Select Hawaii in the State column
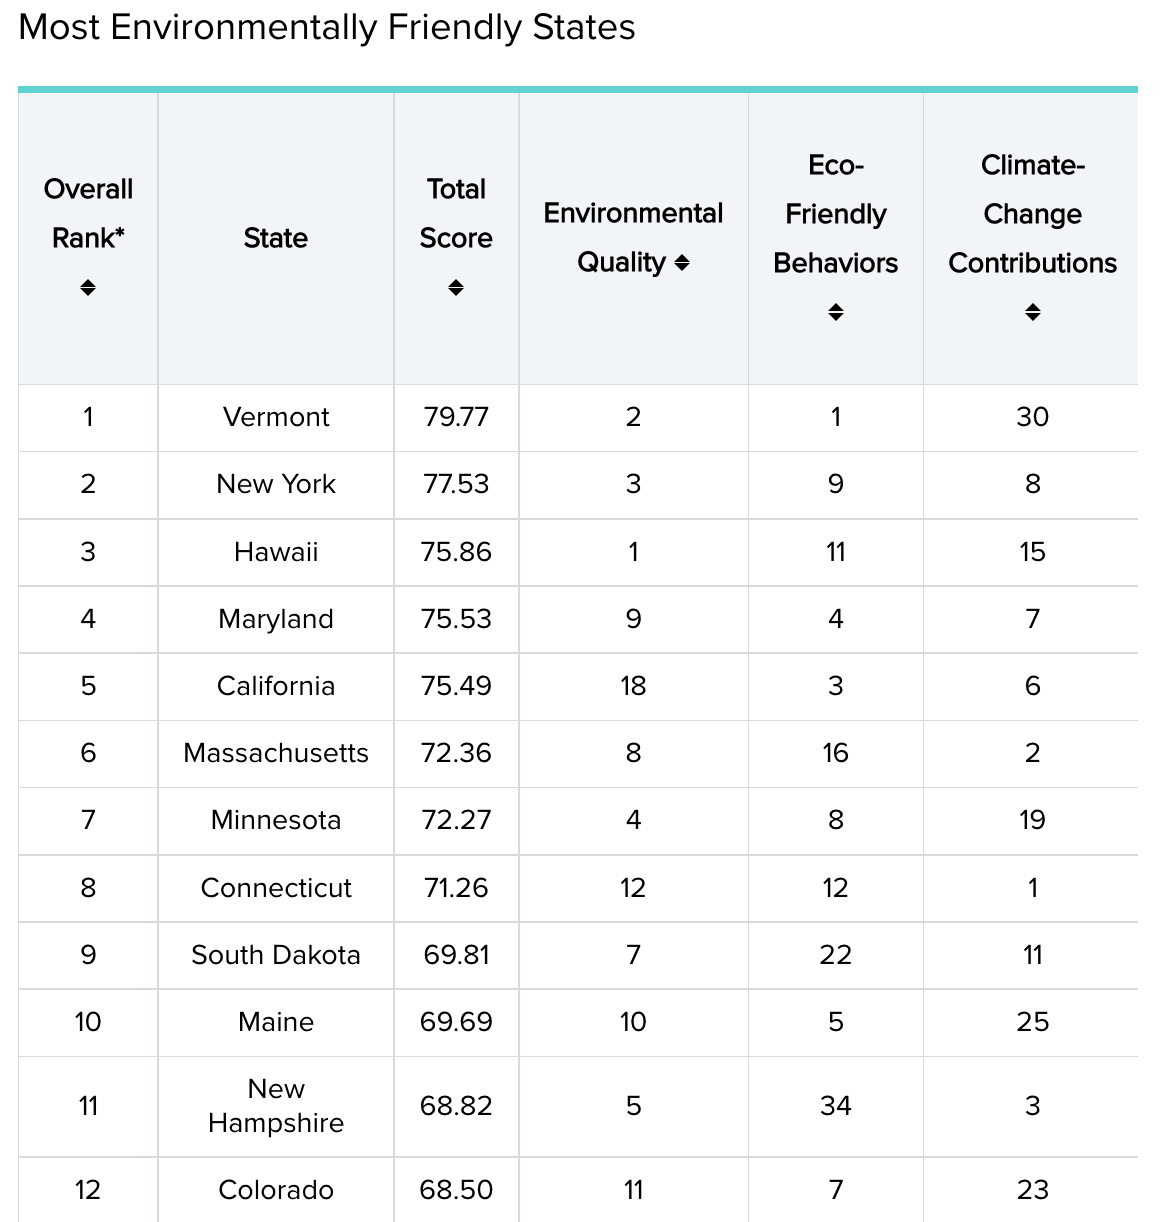The width and height of the screenshot is (1160, 1222). pyautogui.click(x=276, y=552)
